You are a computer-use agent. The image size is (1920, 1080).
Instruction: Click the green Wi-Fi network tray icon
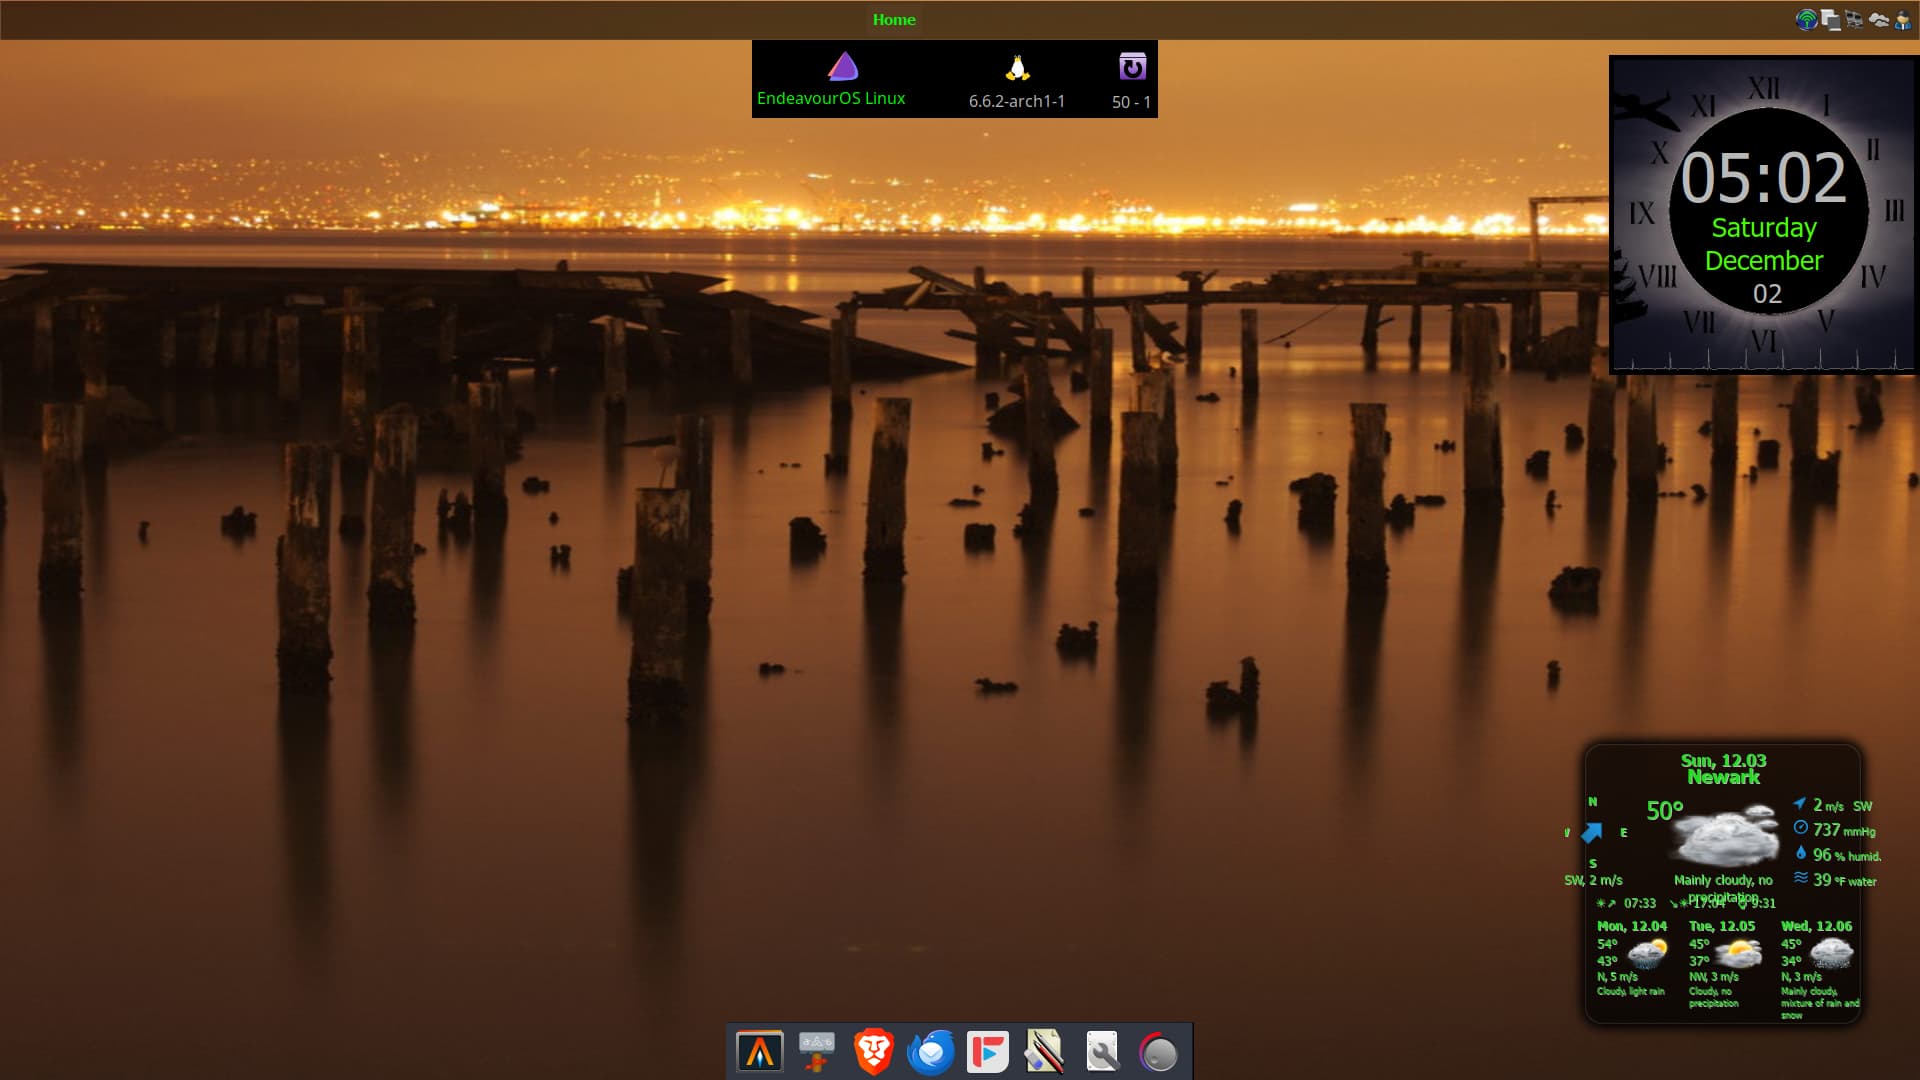click(1806, 20)
